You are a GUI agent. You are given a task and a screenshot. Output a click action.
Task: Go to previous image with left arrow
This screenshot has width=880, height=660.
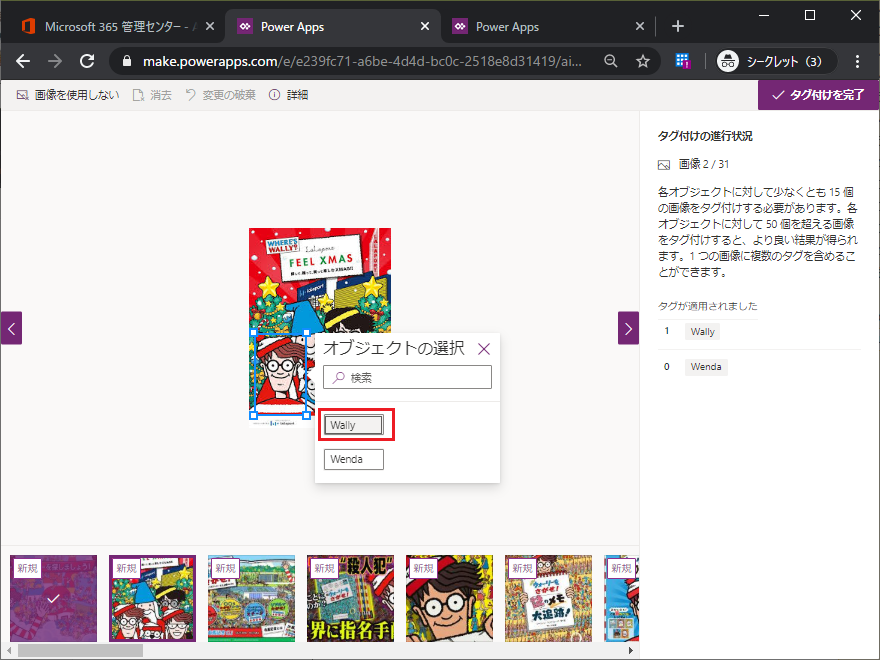tap(11, 328)
